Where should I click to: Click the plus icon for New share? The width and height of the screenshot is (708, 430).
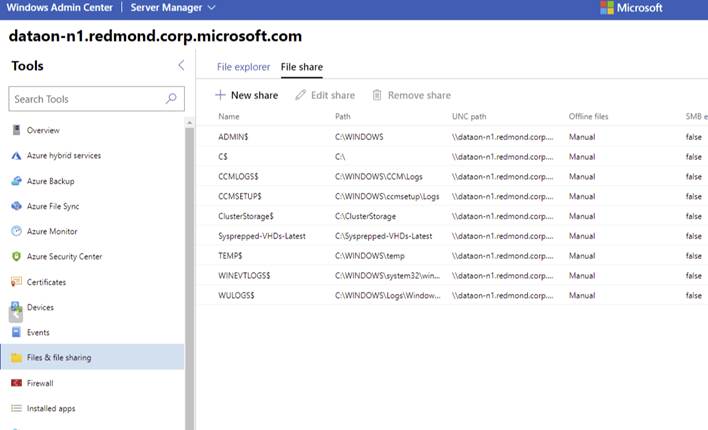click(x=220, y=95)
